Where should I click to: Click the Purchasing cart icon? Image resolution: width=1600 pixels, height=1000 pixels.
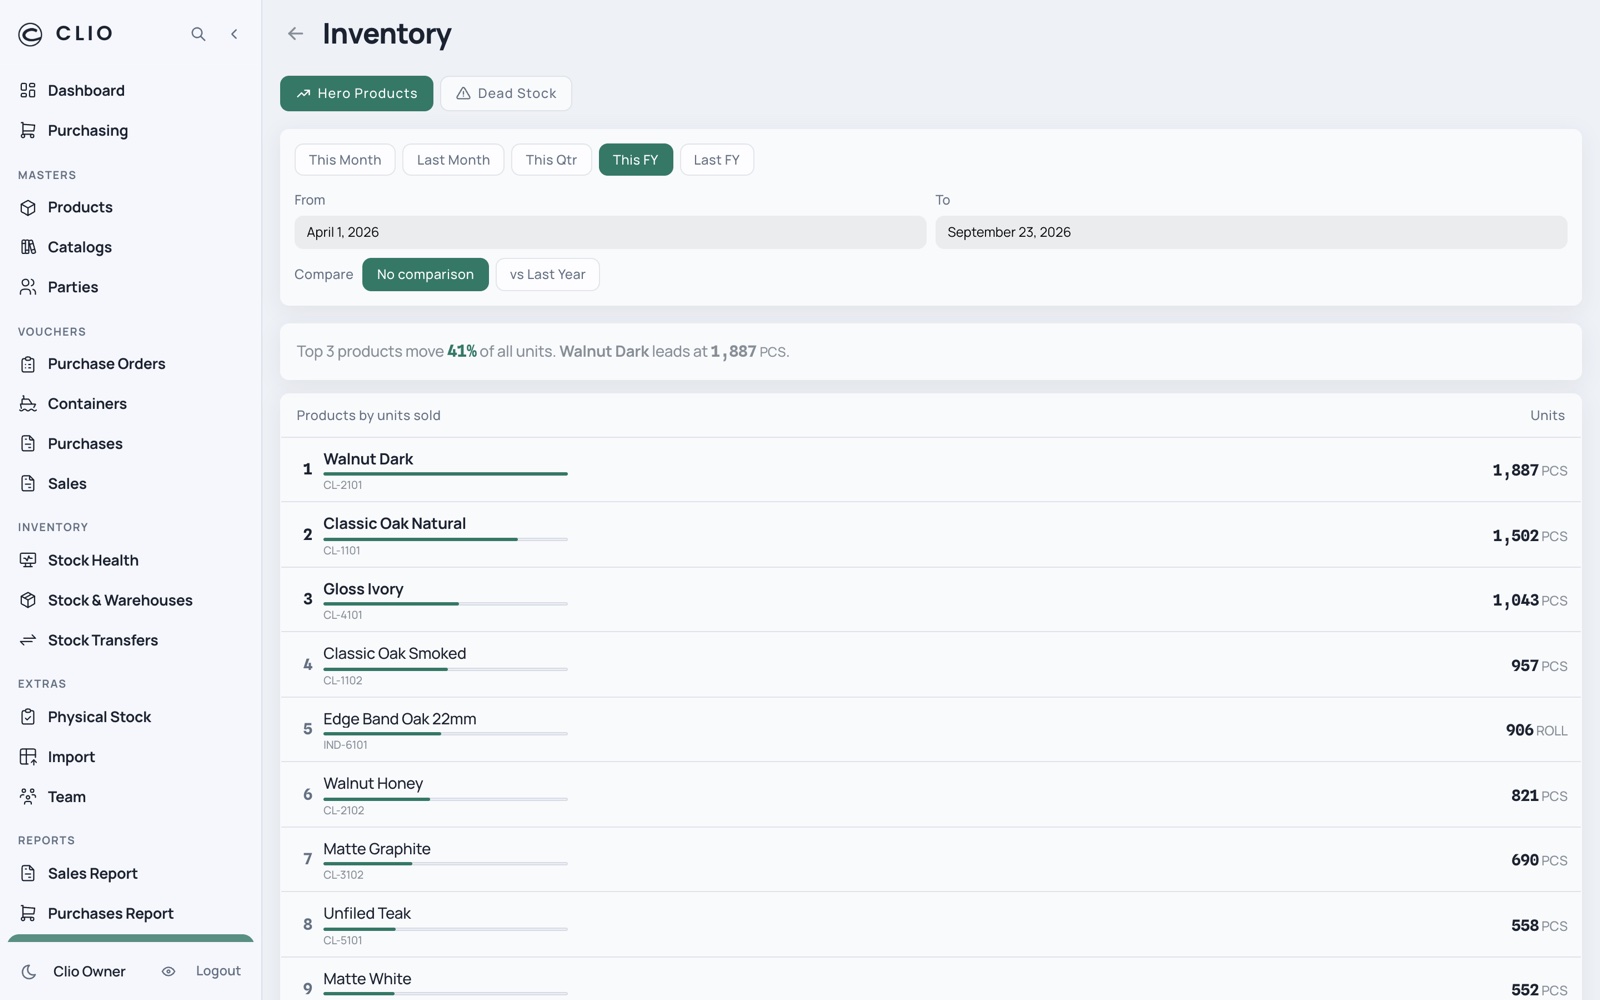(28, 130)
